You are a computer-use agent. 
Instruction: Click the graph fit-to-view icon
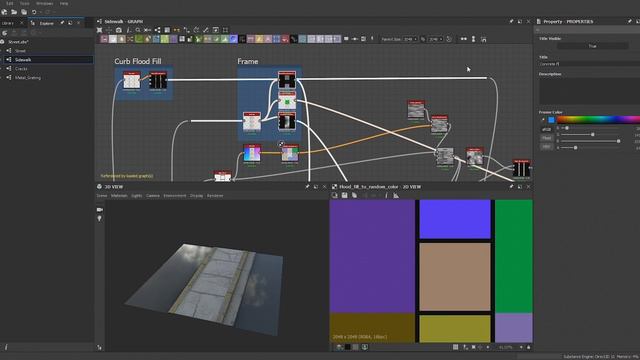99,30
